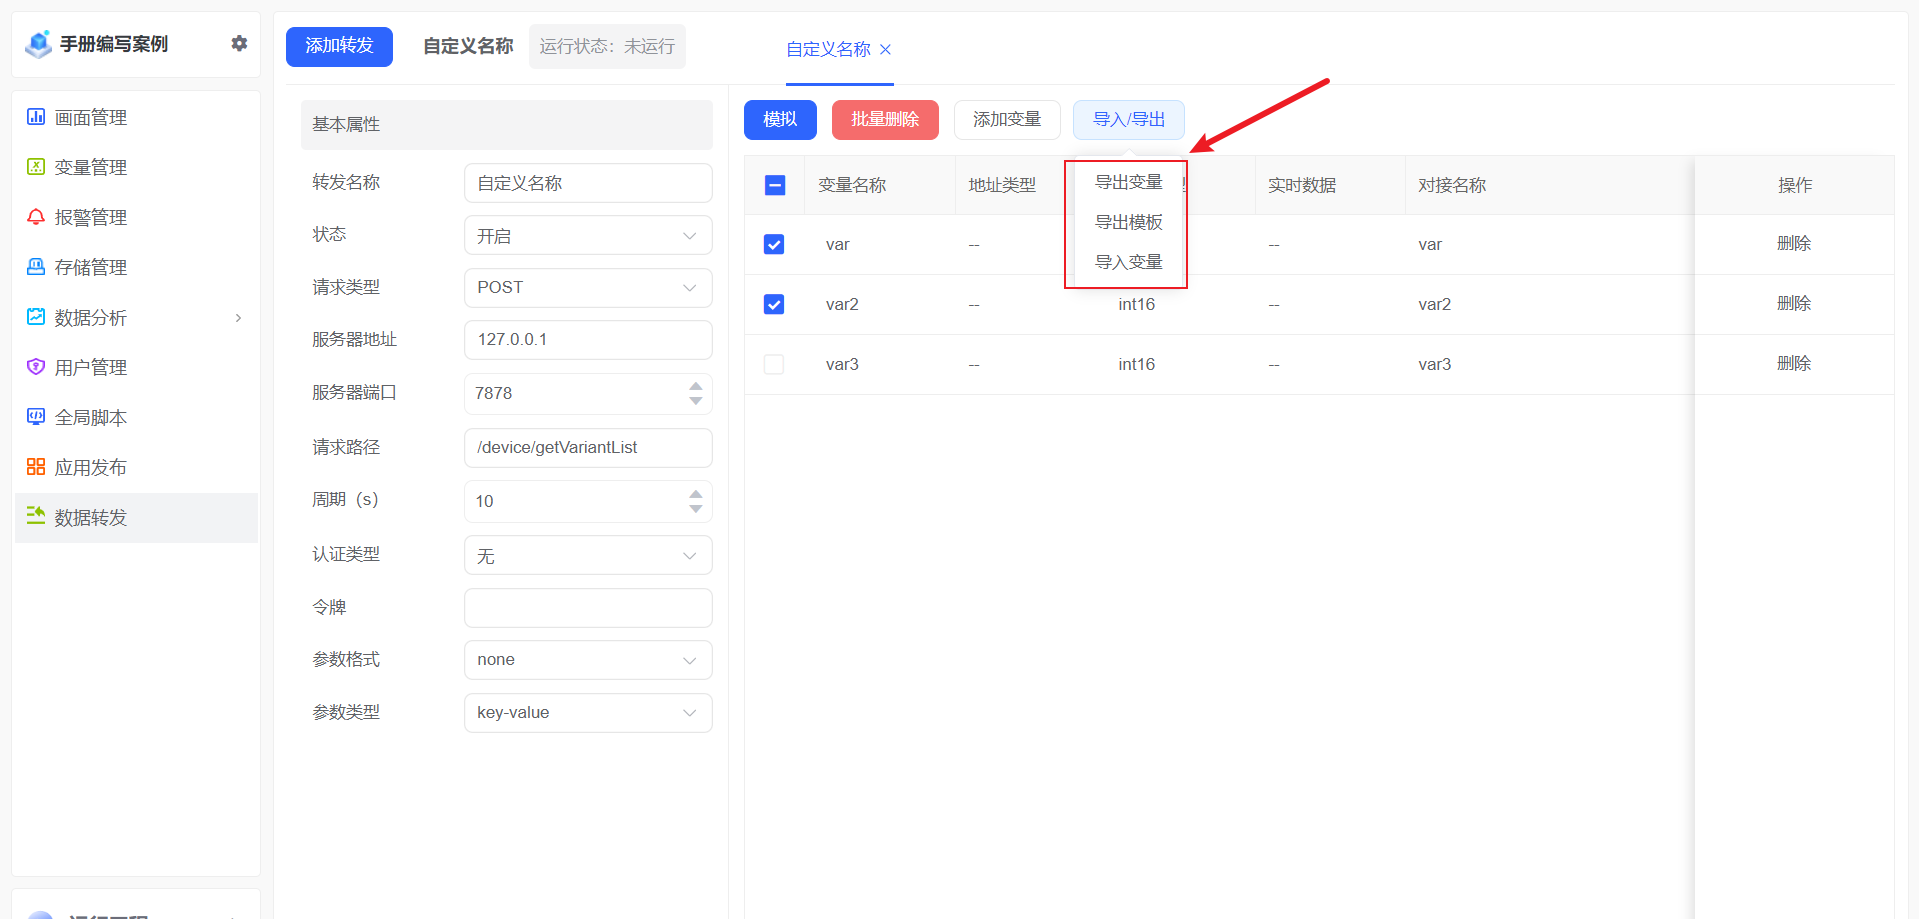Uncheck the checkbox for row var2
Image resolution: width=1920 pixels, height=919 pixels.
pyautogui.click(x=774, y=305)
